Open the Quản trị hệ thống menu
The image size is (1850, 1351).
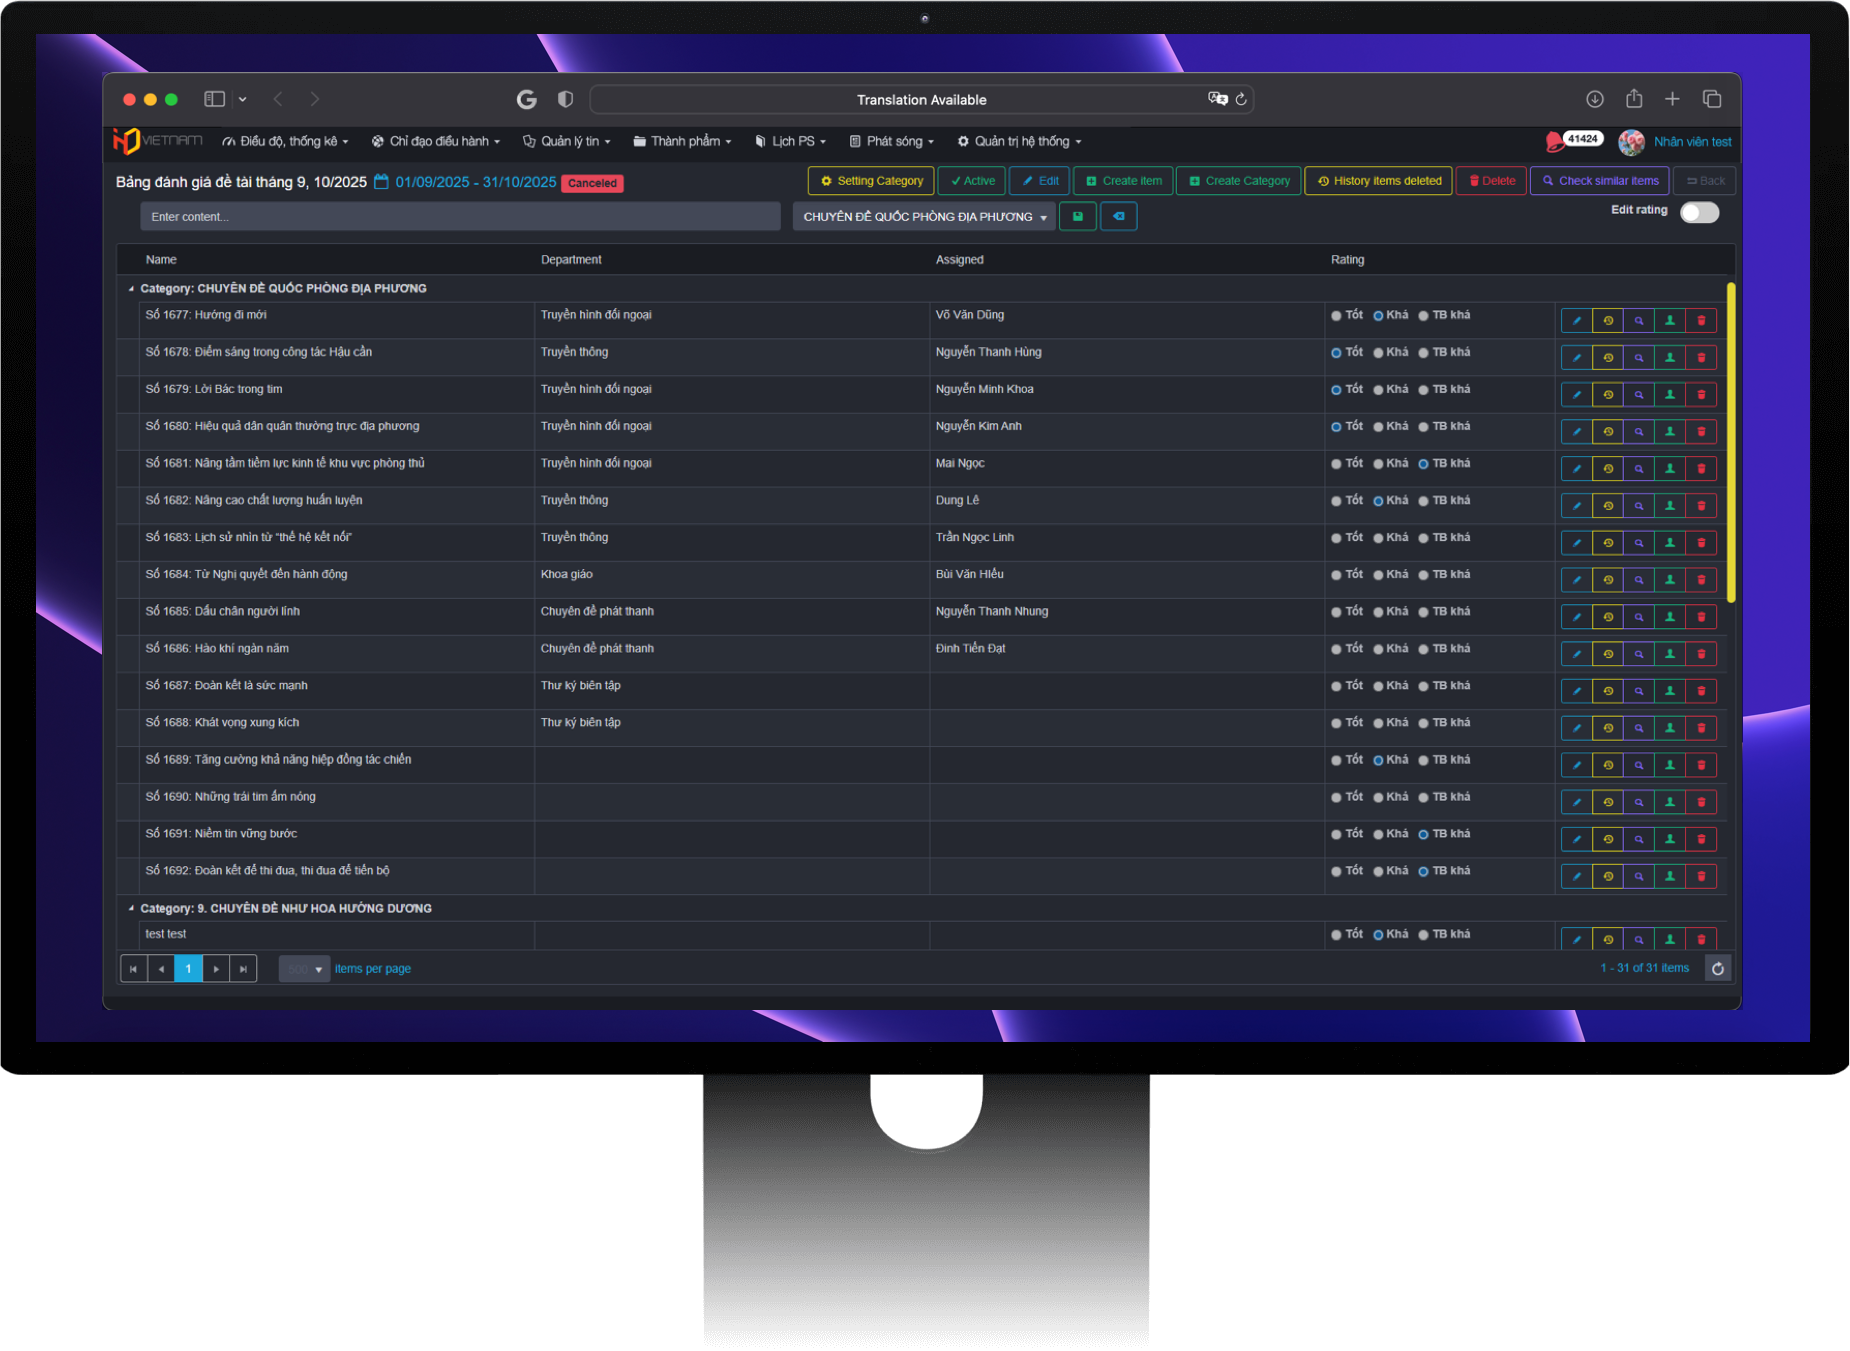(1019, 142)
